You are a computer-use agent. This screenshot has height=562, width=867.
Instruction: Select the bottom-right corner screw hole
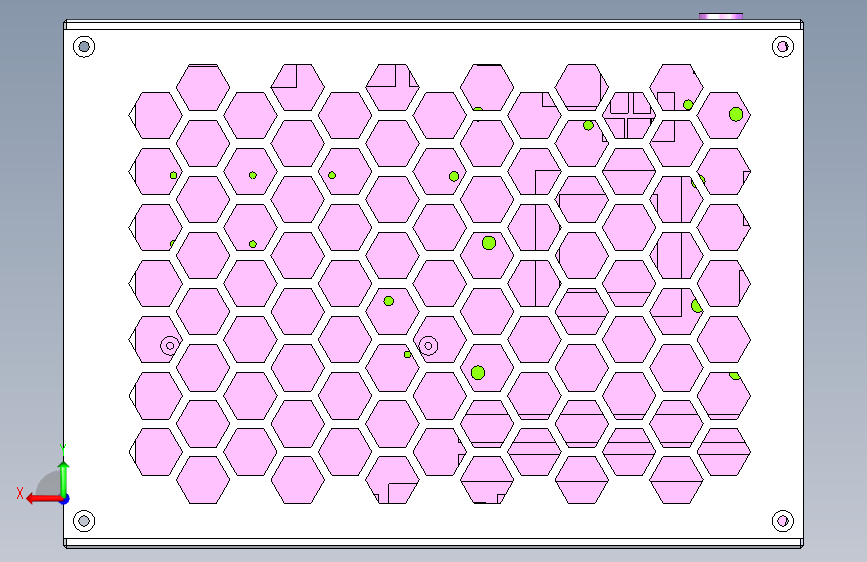782,521
